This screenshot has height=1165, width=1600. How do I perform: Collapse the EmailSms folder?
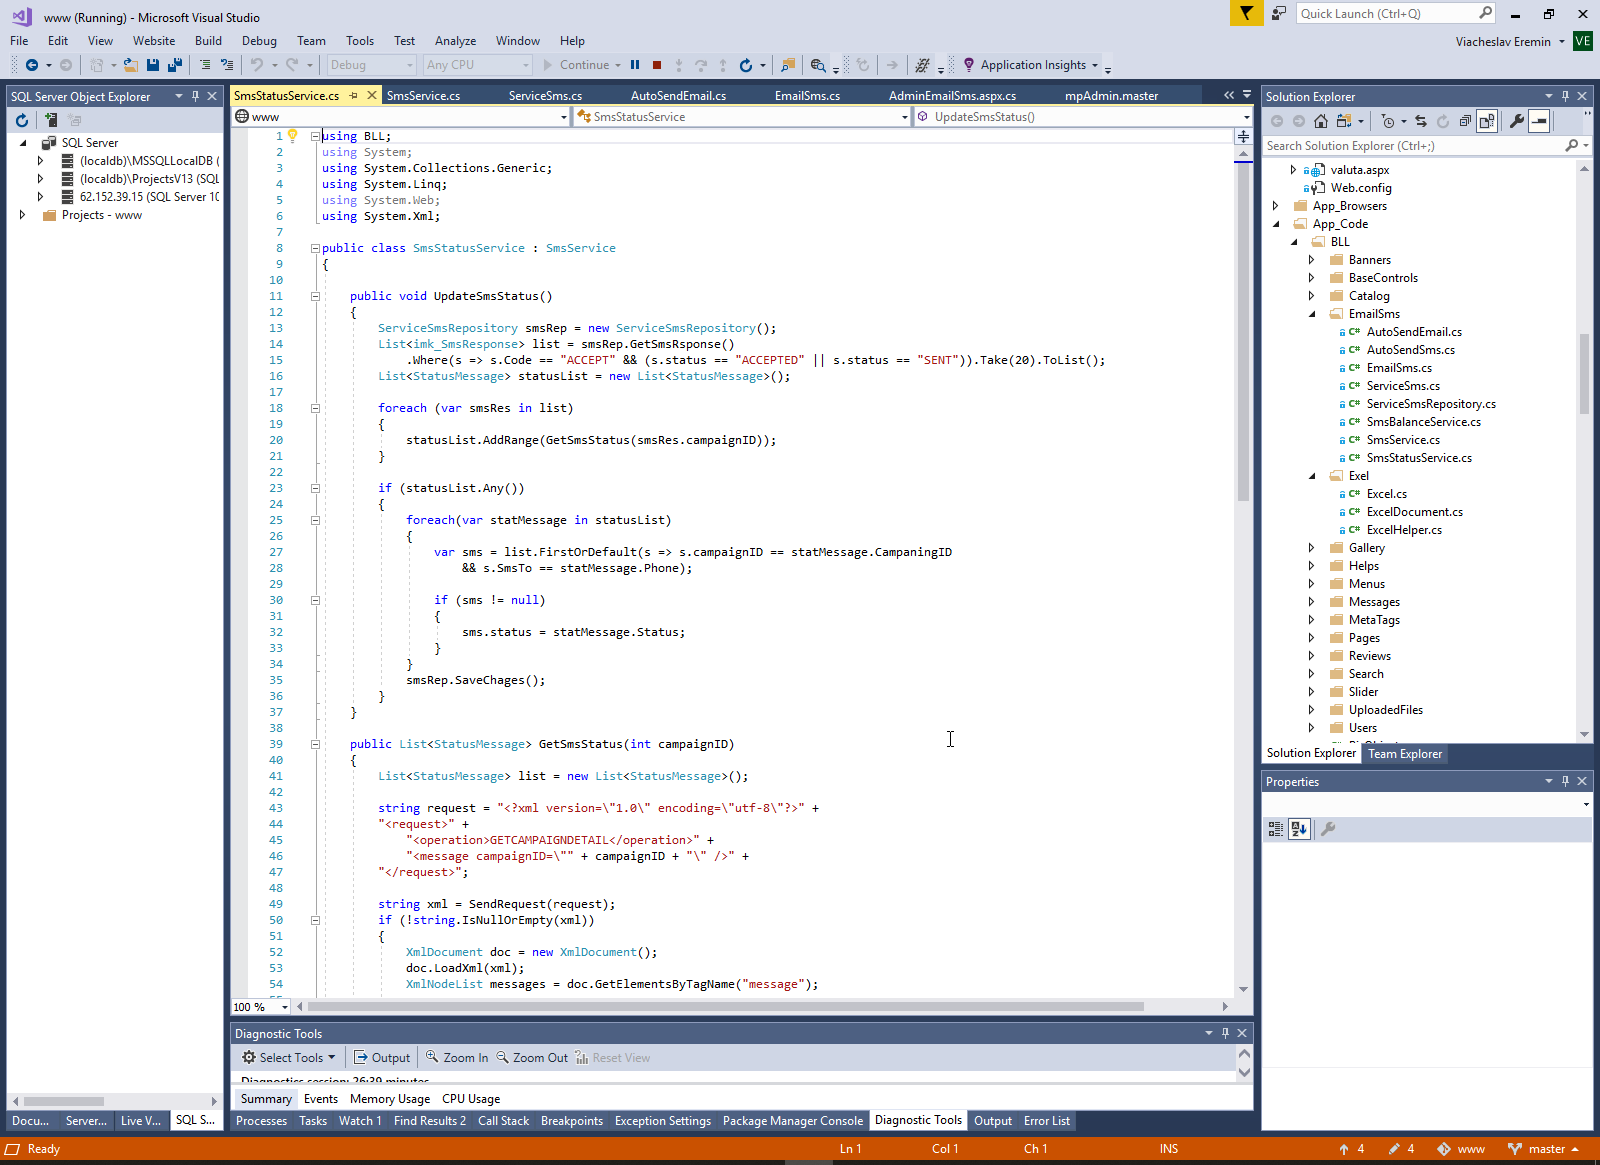pos(1311,314)
